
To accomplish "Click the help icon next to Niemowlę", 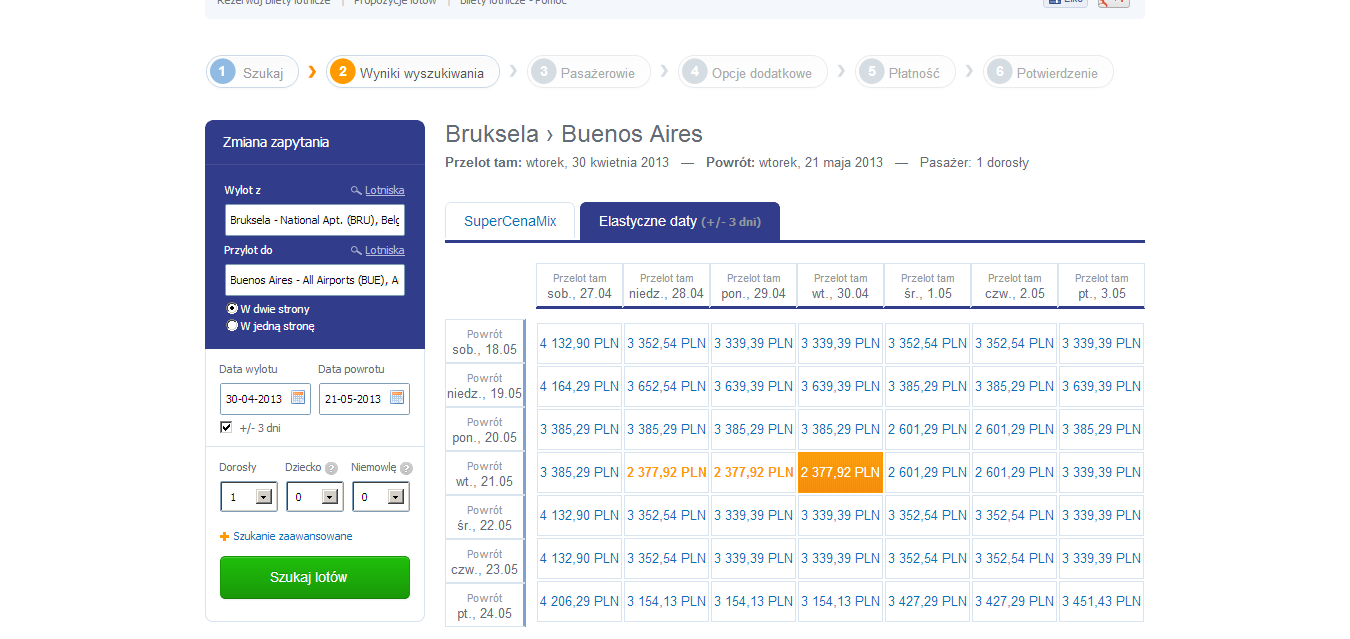I will pos(406,468).
